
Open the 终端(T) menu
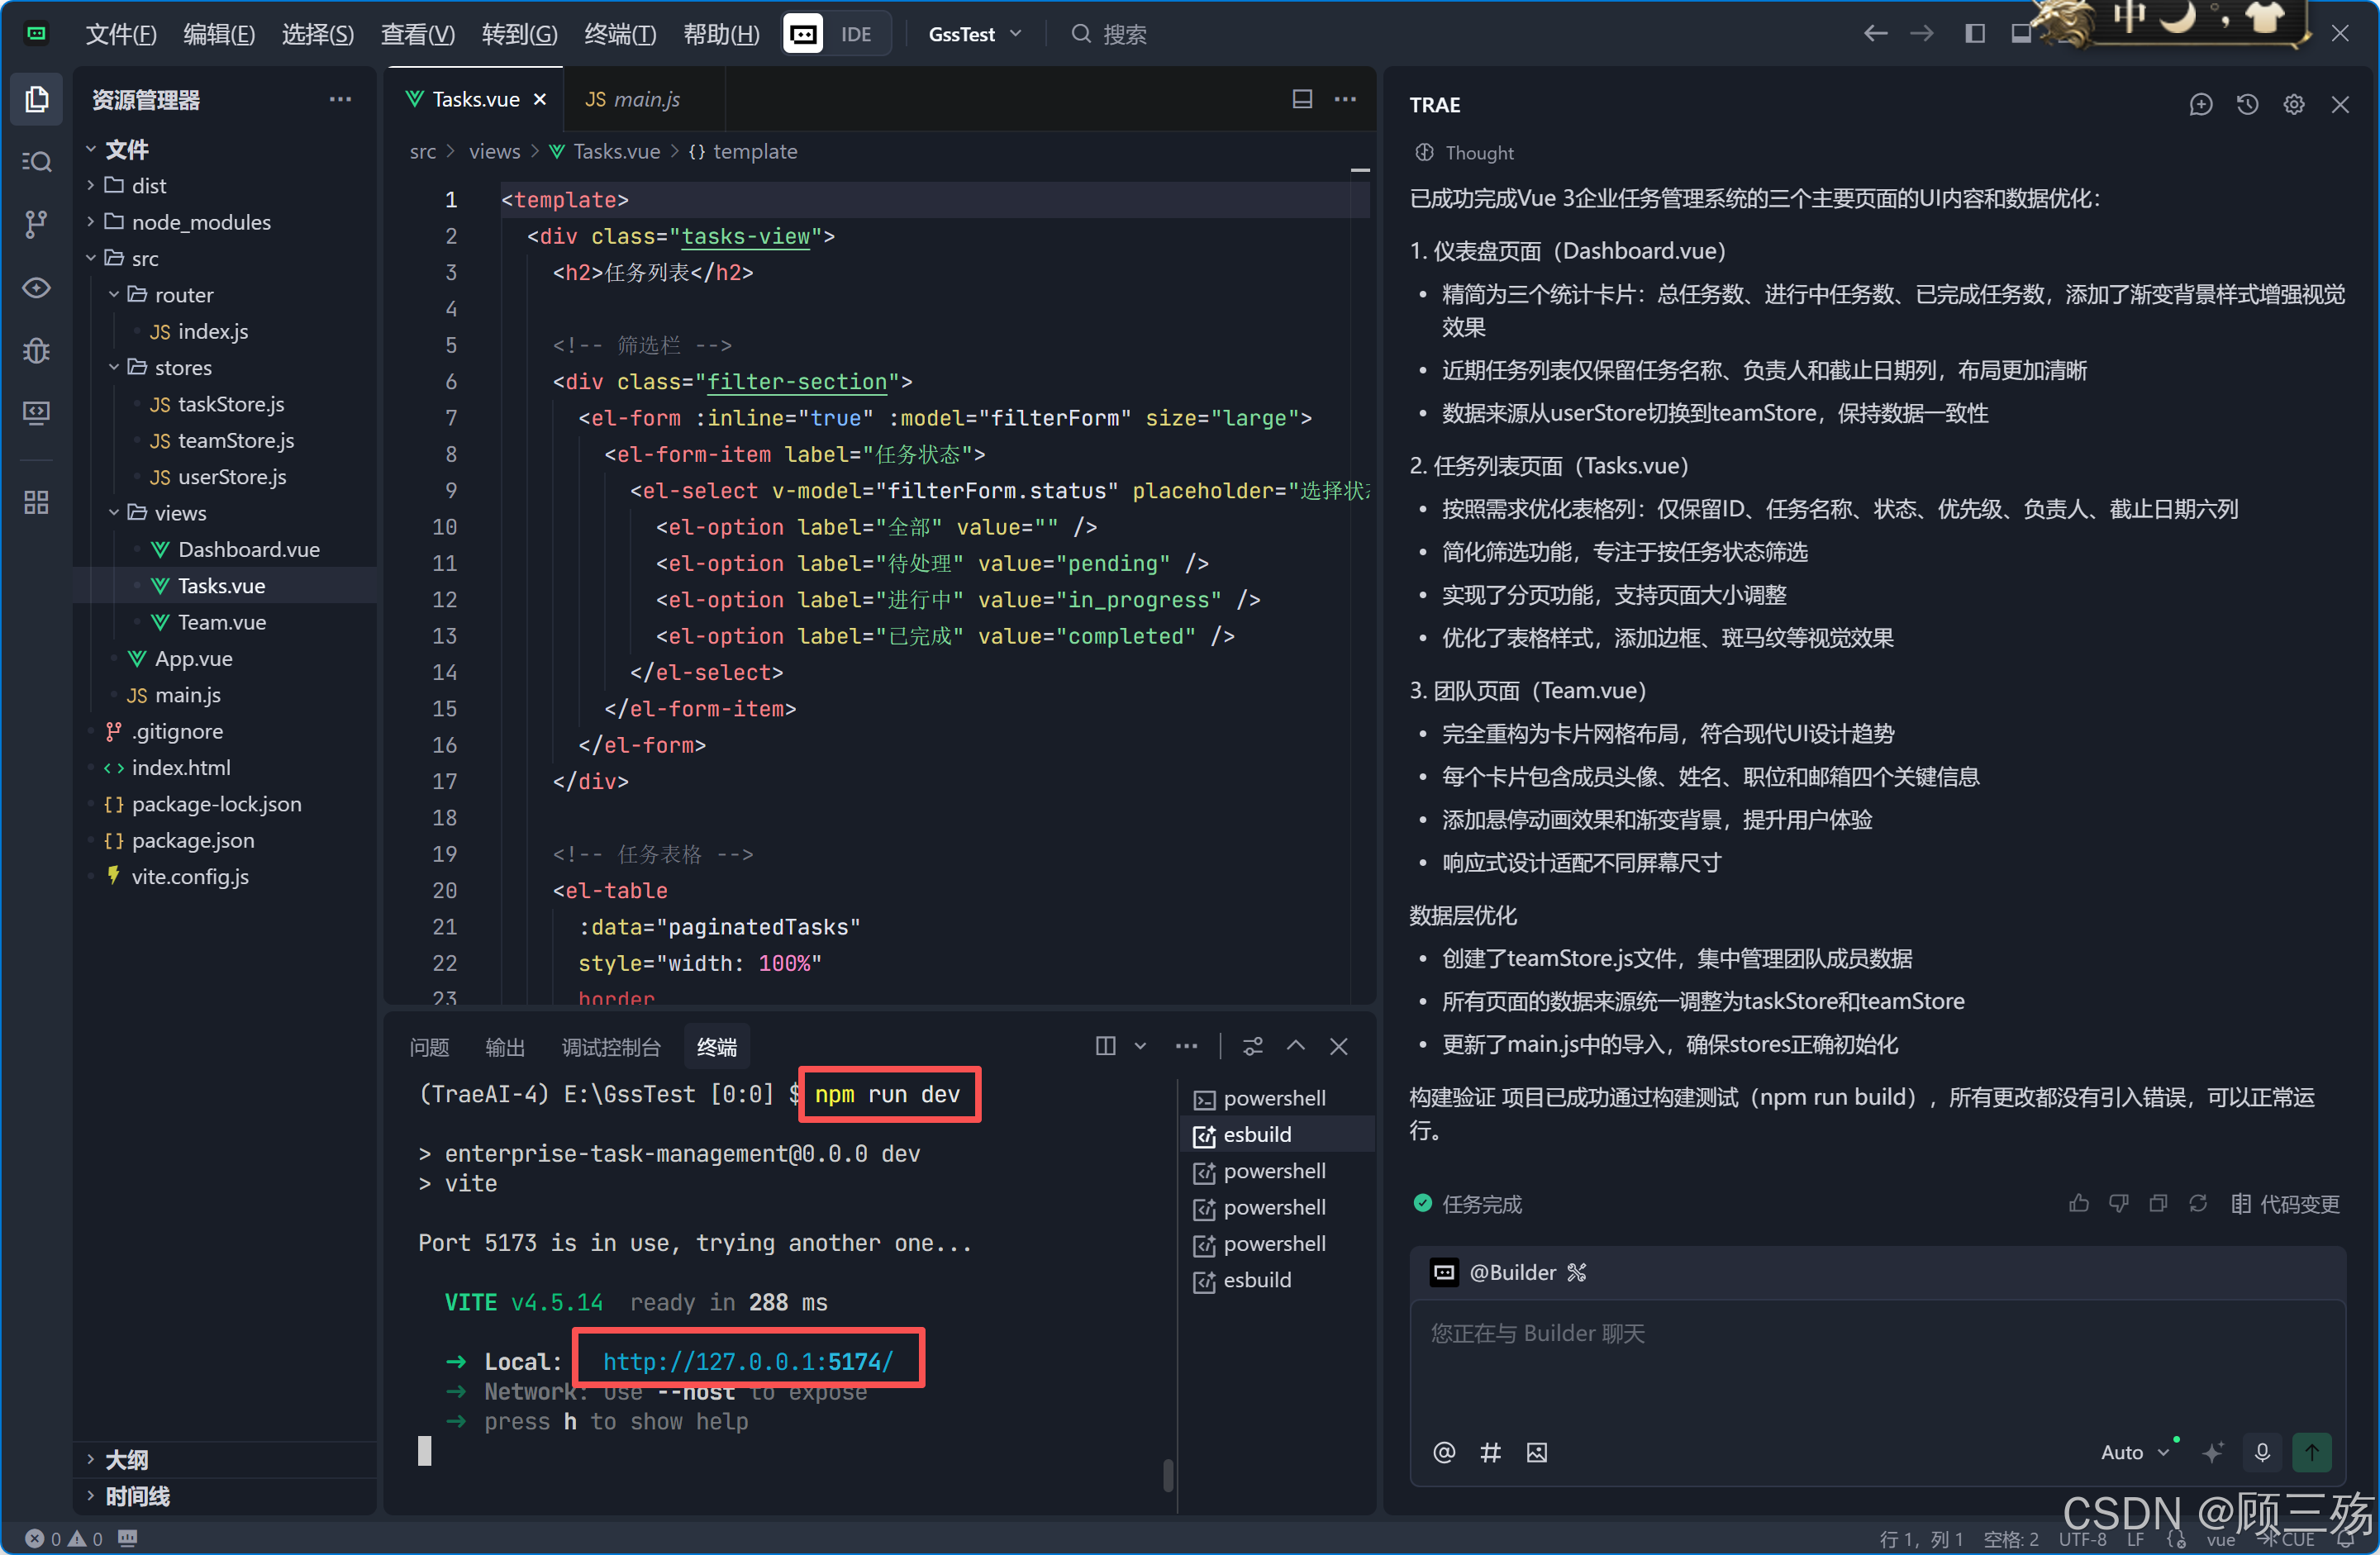click(620, 34)
